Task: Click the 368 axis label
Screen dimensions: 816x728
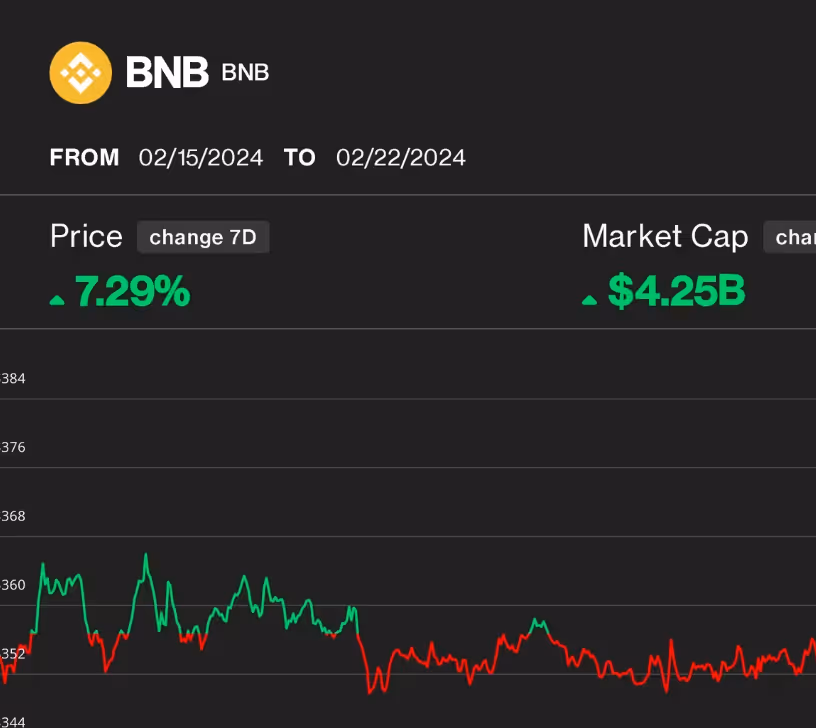Action: tap(13, 516)
